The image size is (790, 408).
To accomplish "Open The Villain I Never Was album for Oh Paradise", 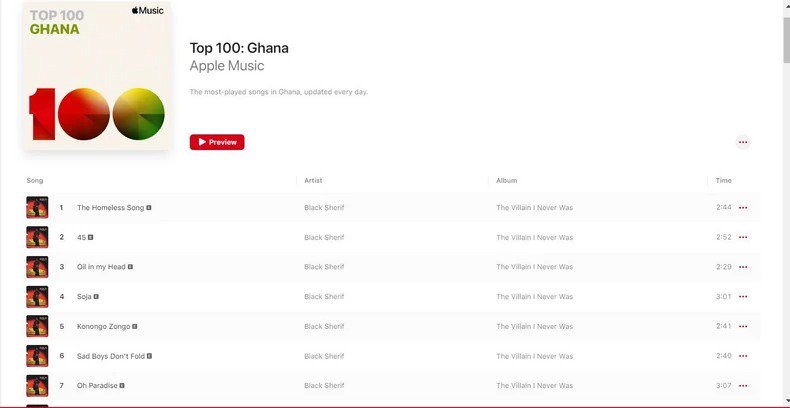I will point(534,385).
